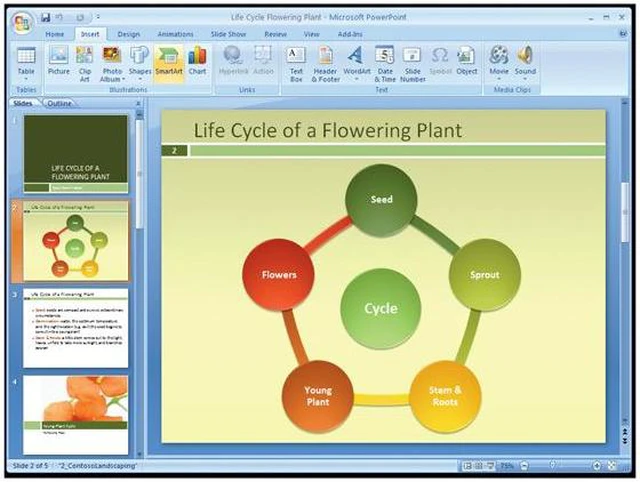640x482 pixels.
Task: Select slide 1 thumbnail
Action: pos(76,154)
